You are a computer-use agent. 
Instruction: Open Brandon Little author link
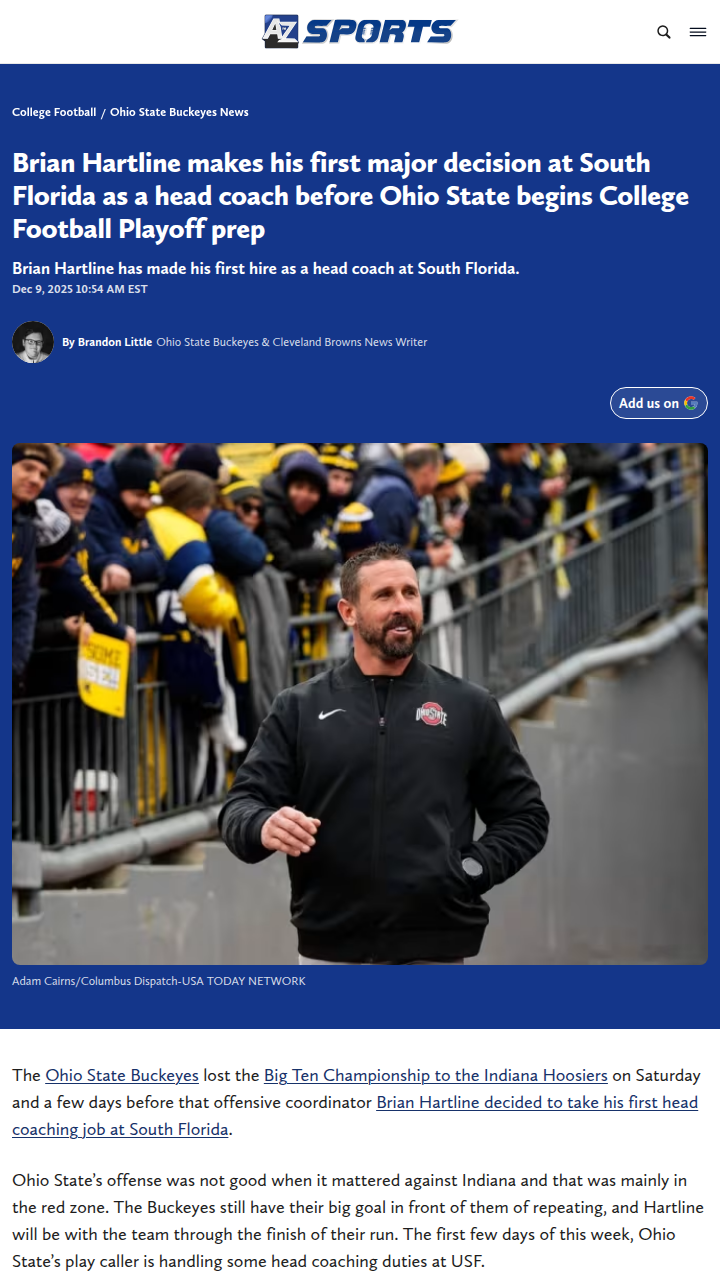tap(115, 342)
